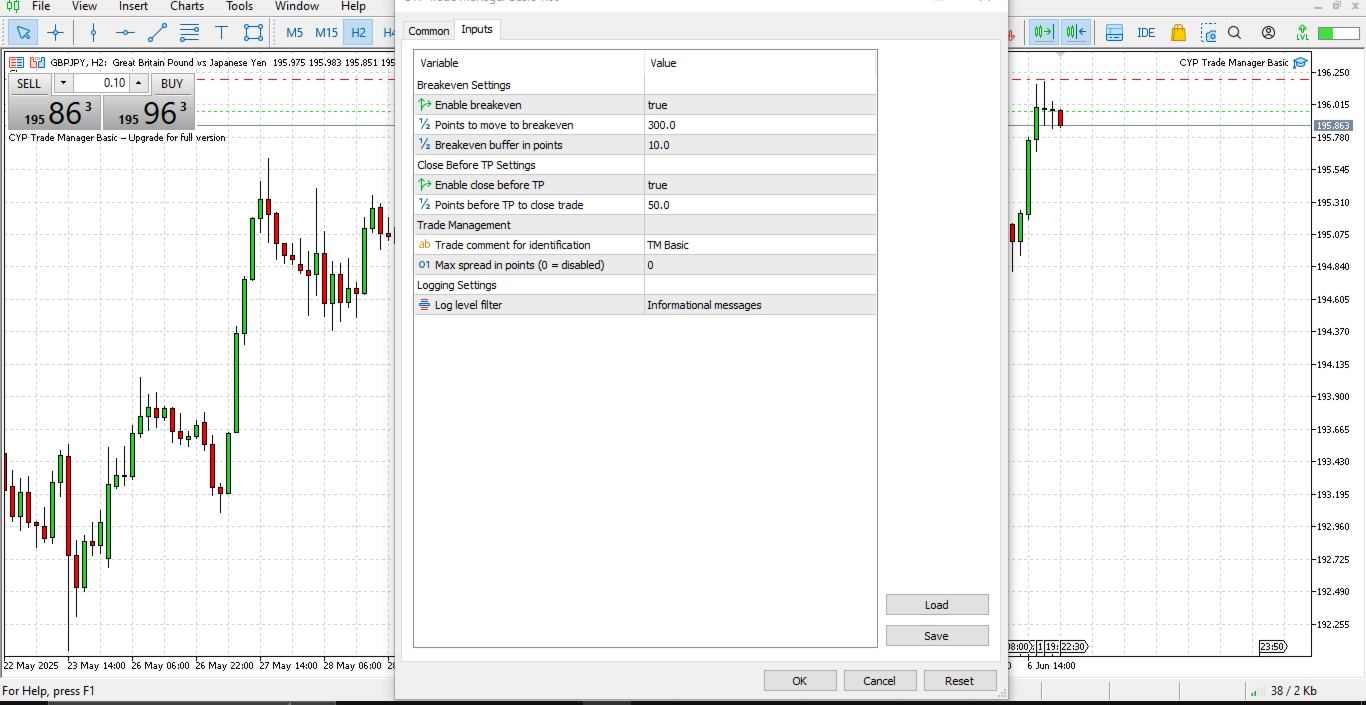Select H2 timeframe
The width and height of the screenshot is (1366, 705).
(x=358, y=33)
